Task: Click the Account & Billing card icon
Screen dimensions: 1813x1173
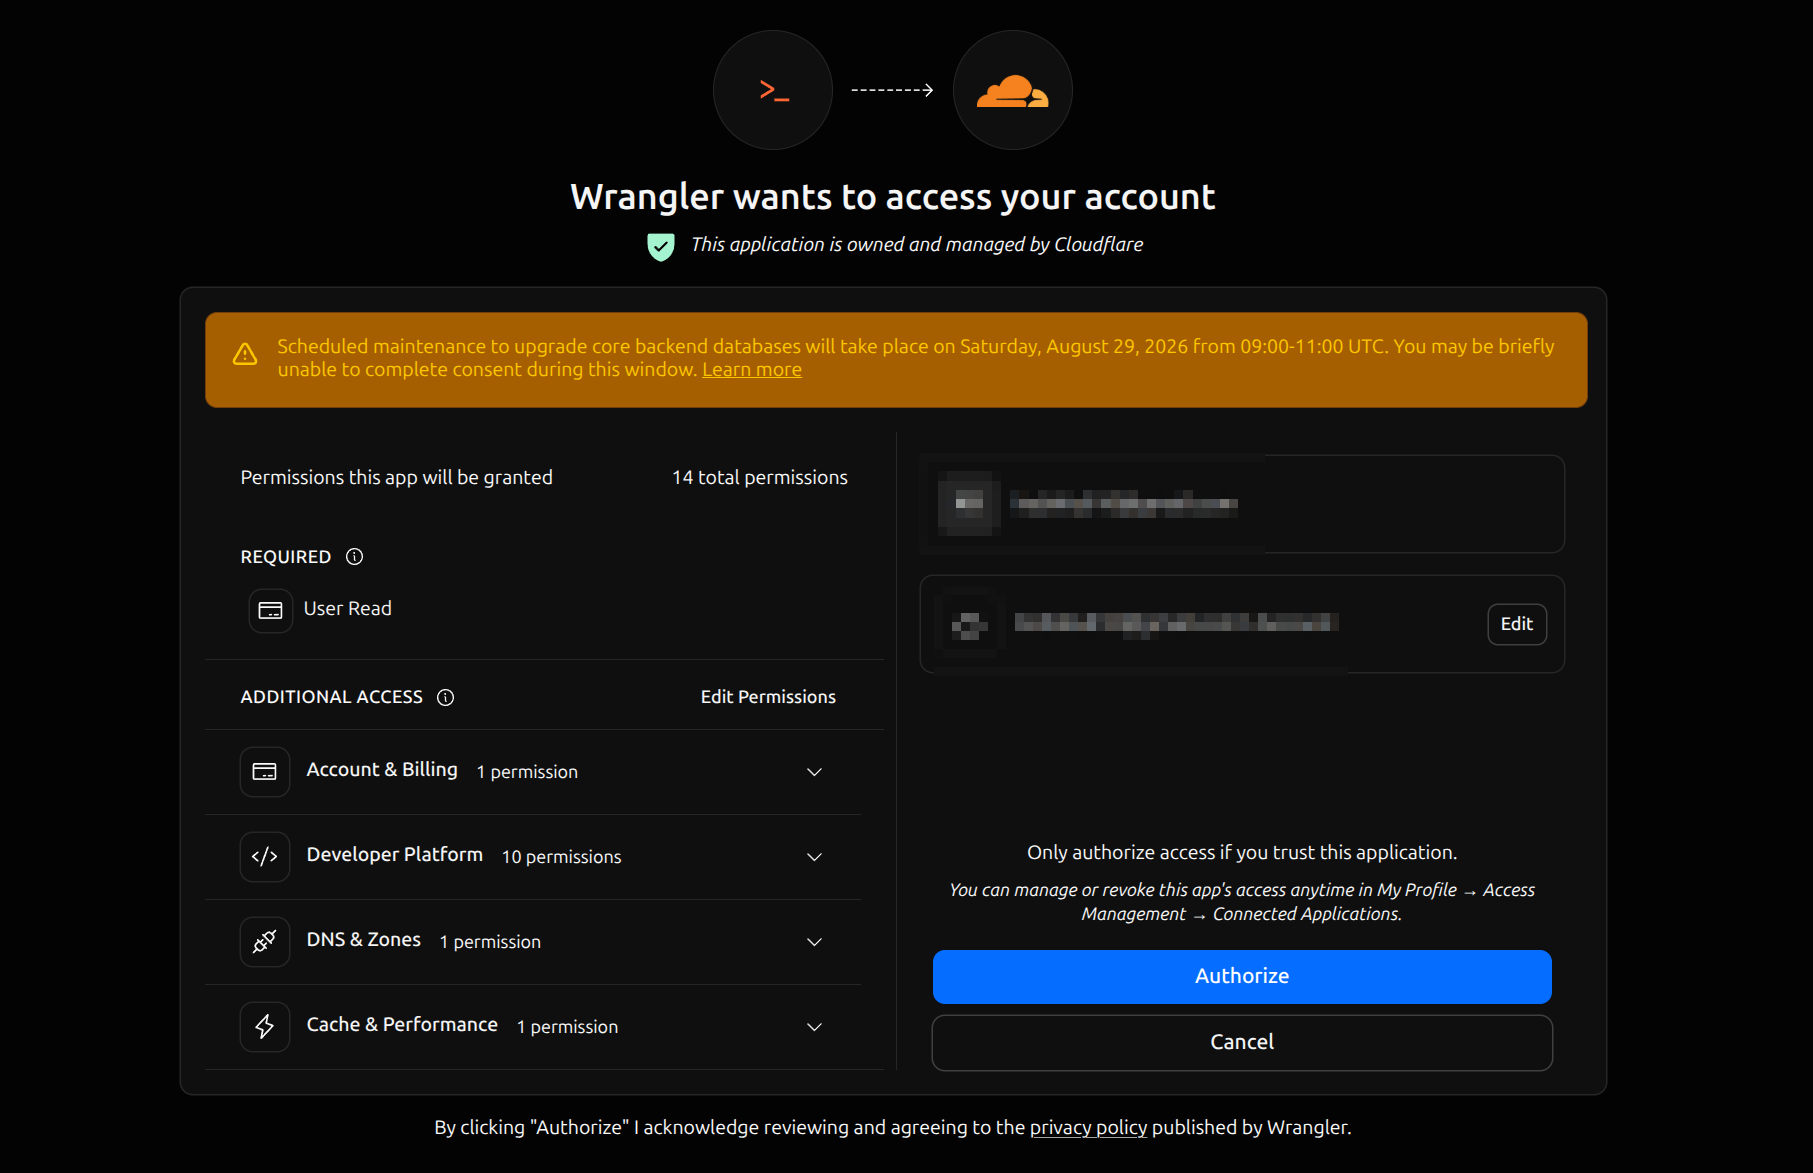Action: coord(265,772)
